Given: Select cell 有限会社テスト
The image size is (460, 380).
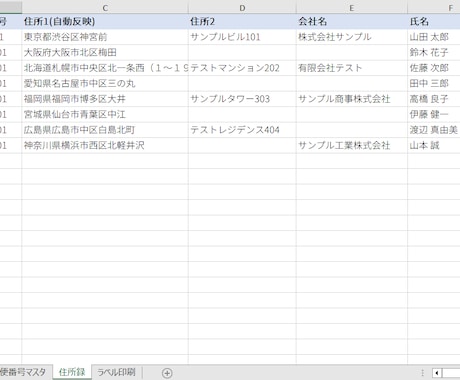Looking at the screenshot, I should coord(351,68).
